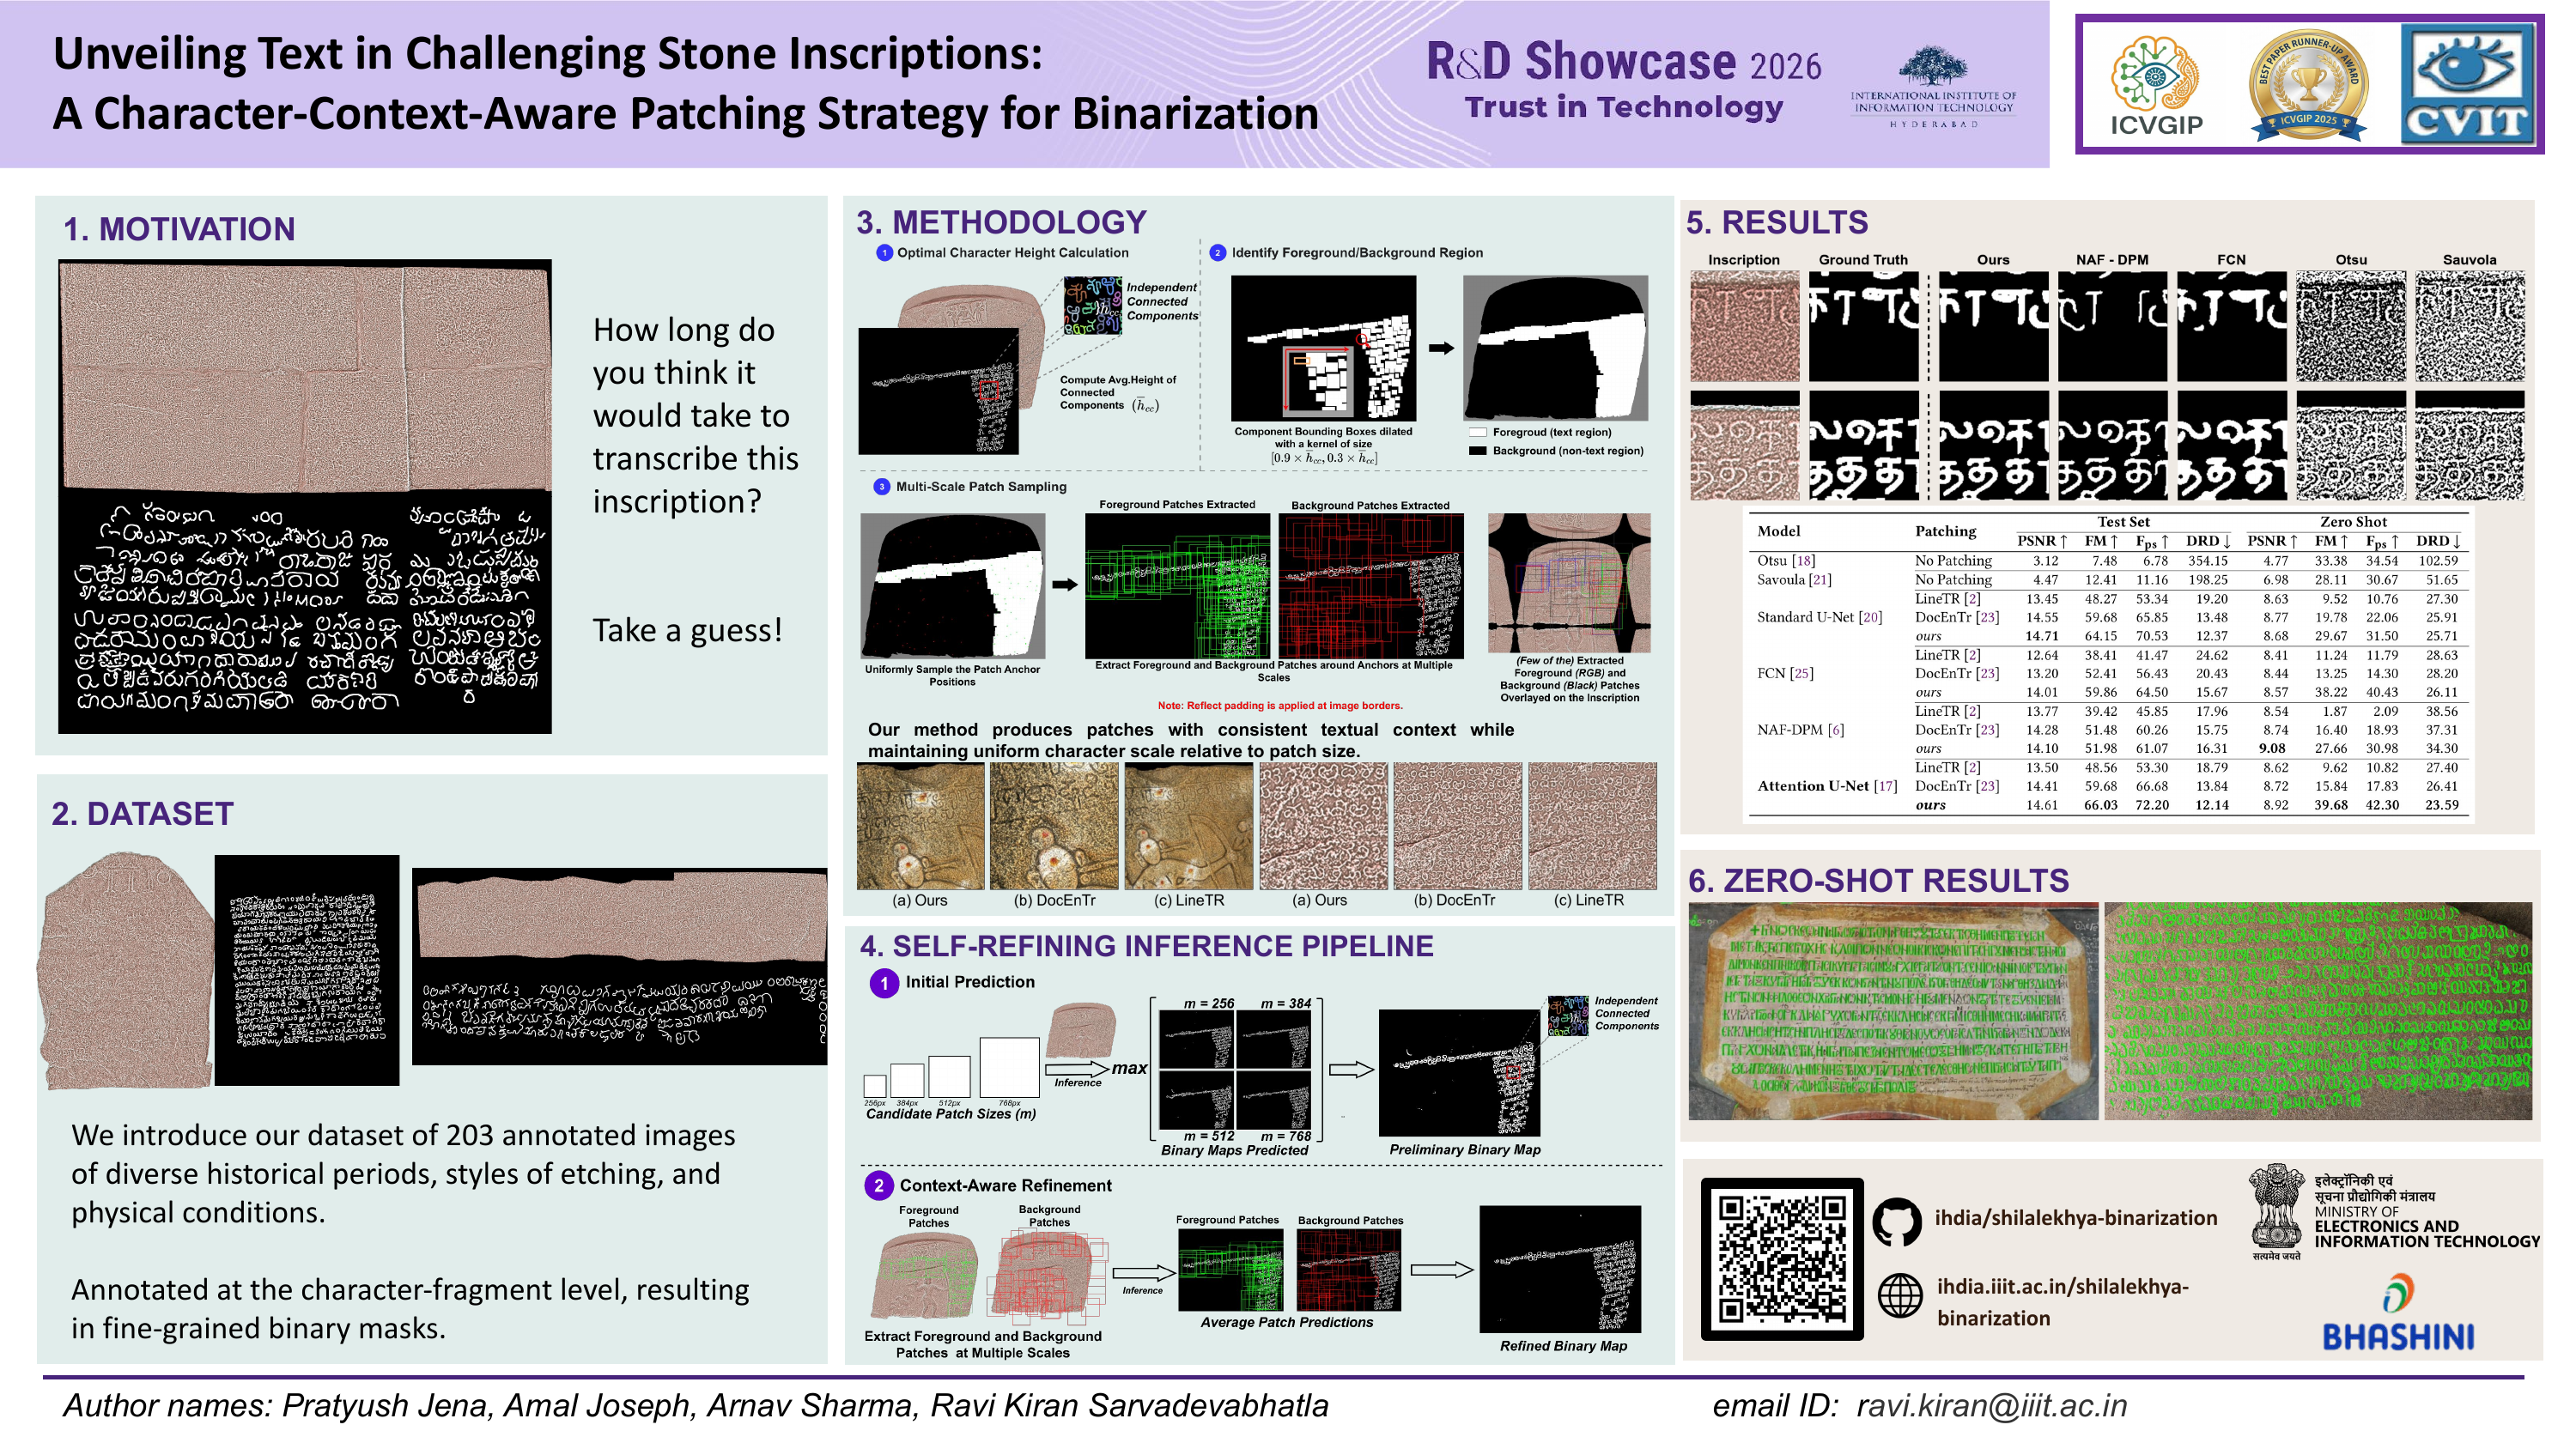This screenshot has width=2576, height=1449.
Task: Click the QR code image
Action: click(x=1781, y=1258)
